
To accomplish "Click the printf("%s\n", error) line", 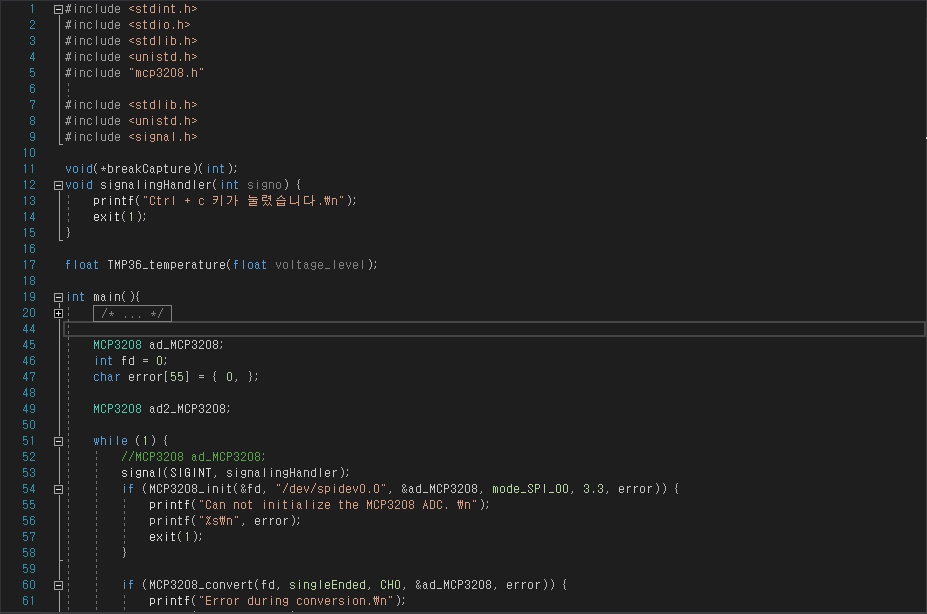I will coord(225,521).
